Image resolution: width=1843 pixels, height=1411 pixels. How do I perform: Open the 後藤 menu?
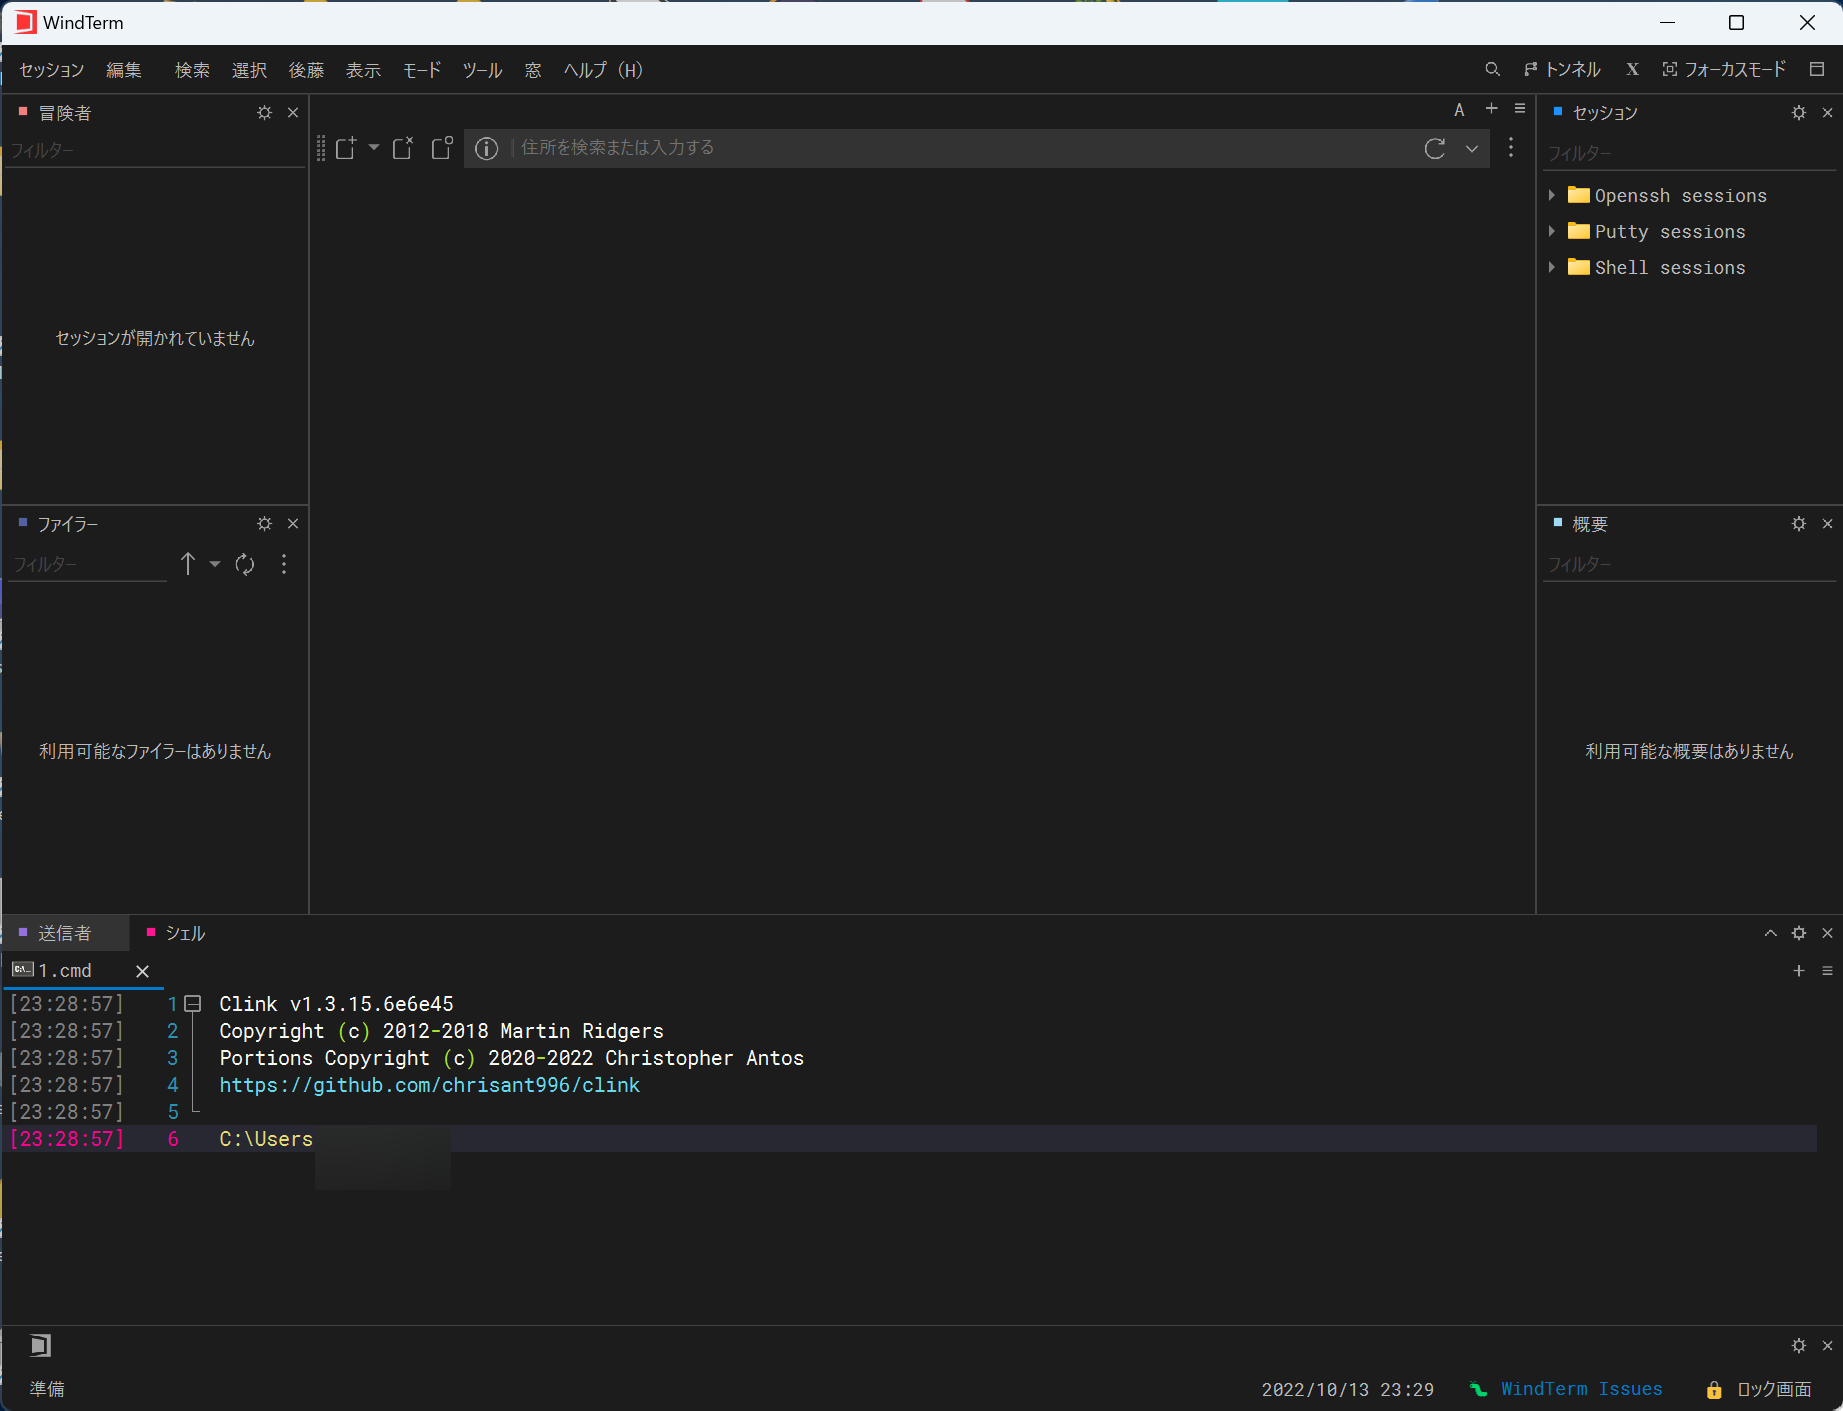(306, 70)
